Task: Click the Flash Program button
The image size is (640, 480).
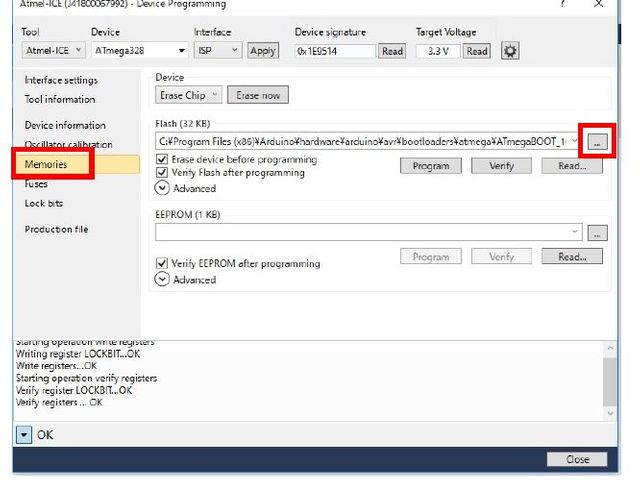Action: 430,166
